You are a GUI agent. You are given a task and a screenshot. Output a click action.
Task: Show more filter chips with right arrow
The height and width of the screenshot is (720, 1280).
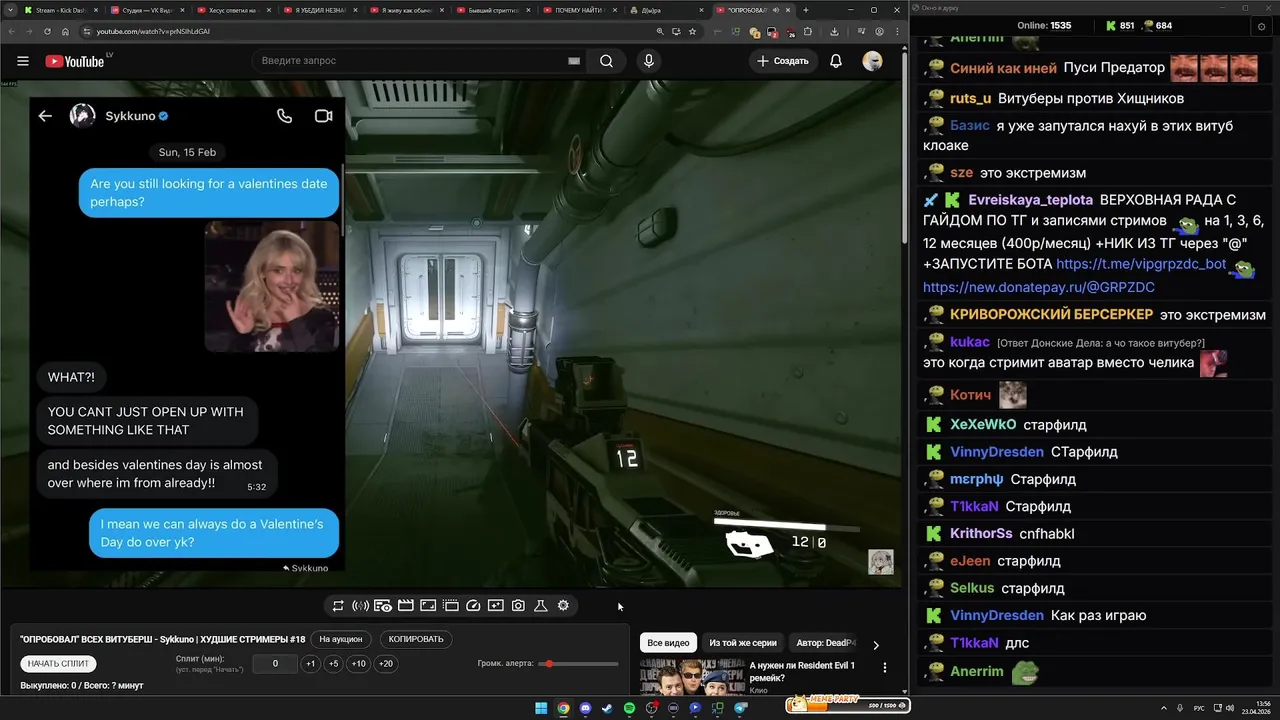click(876, 645)
